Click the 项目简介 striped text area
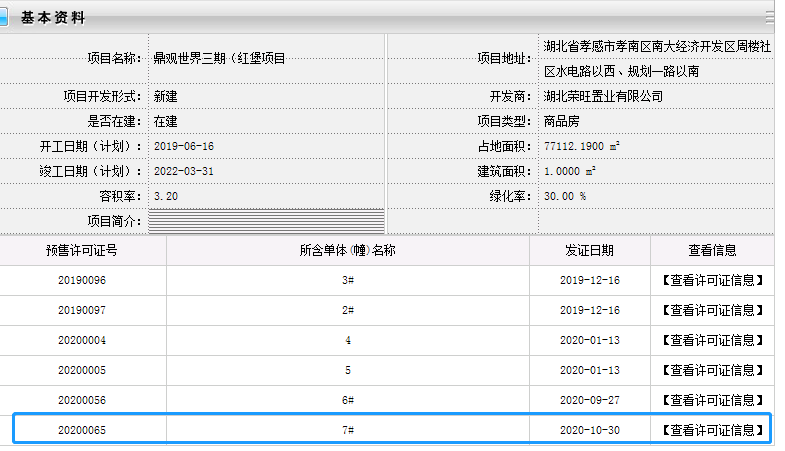785x451 pixels. 266,220
